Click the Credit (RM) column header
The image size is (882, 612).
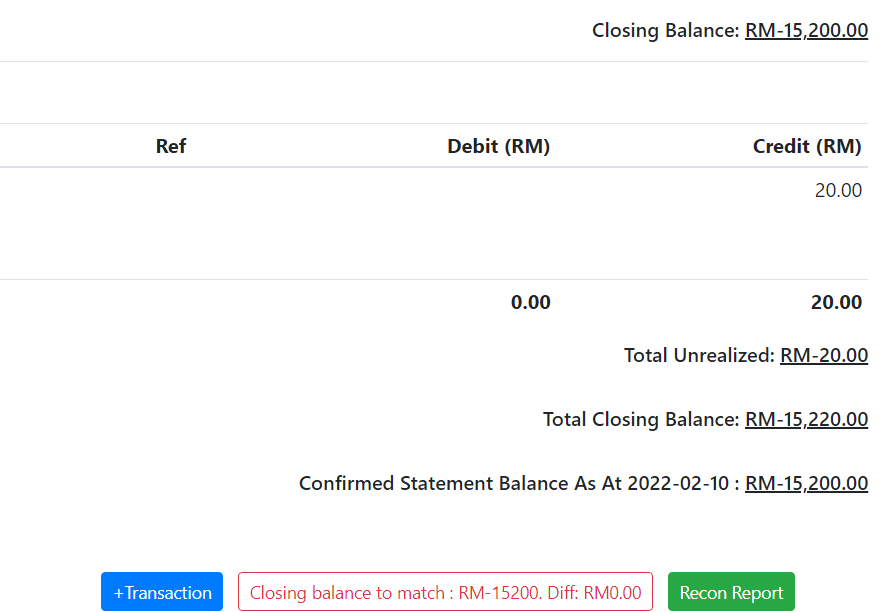pos(807,146)
